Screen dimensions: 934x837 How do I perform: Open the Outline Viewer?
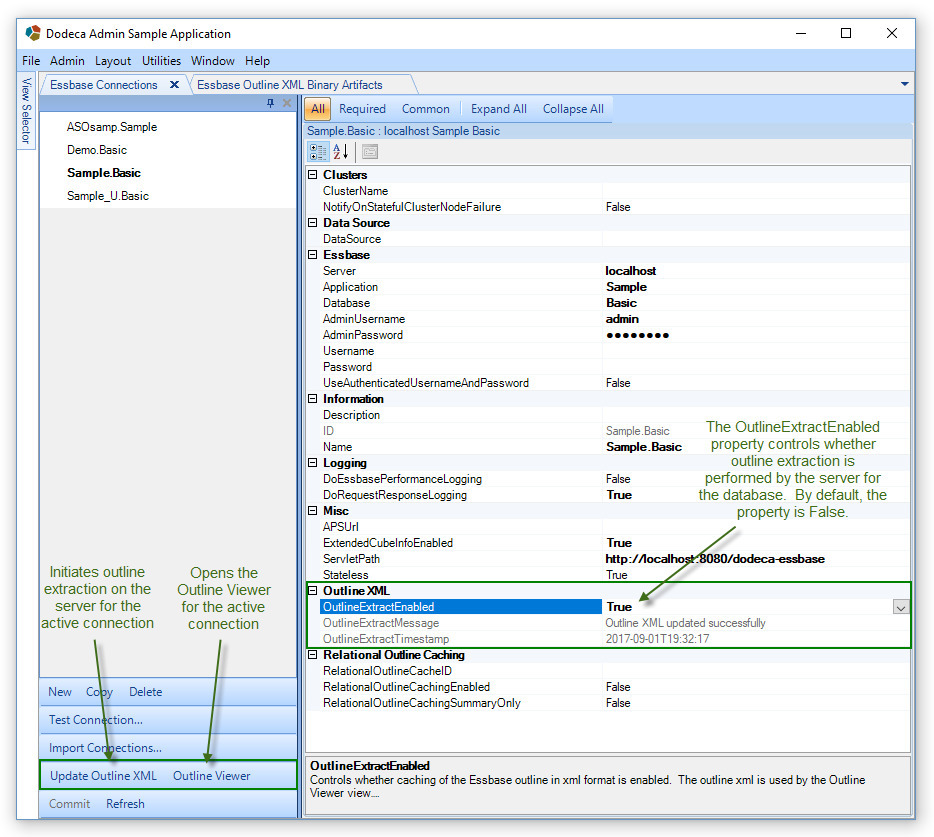[x=211, y=776]
